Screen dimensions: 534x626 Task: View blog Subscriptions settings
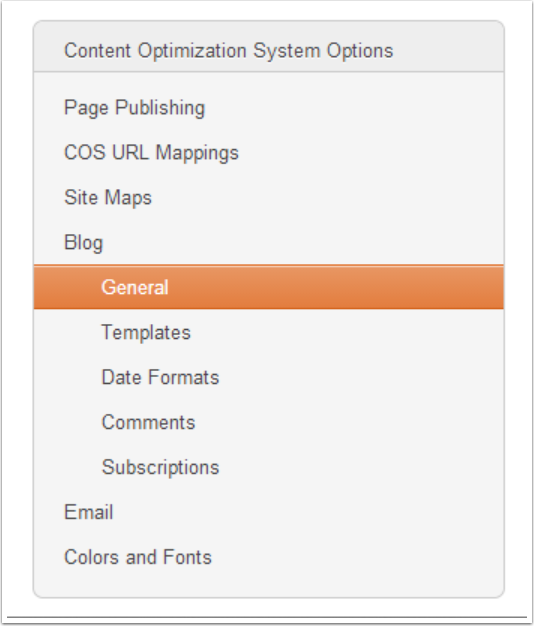pyautogui.click(x=160, y=468)
